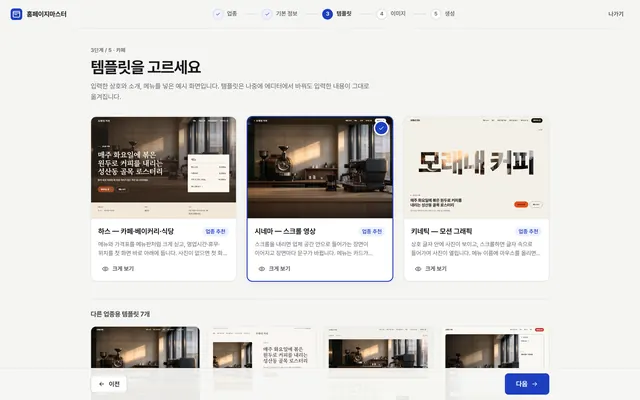The height and width of the screenshot is (400, 640).
Task: Select the 시네마 template preview image
Action: point(320,167)
